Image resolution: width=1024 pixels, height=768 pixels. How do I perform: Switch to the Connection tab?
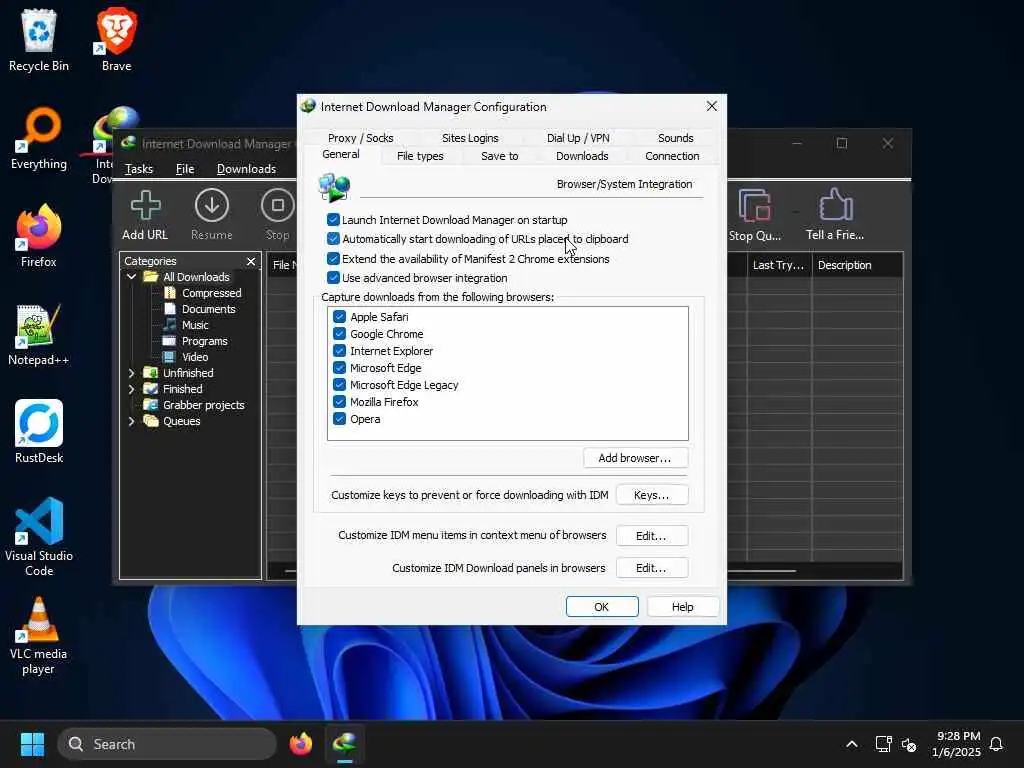tap(672, 156)
